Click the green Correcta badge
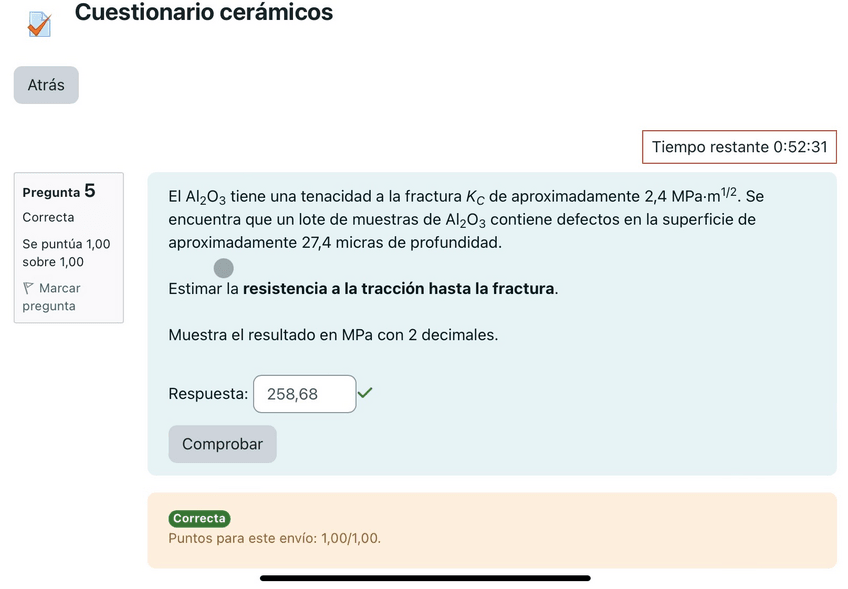Image resolution: width=848 pixels, height=589 pixels. pyautogui.click(x=199, y=519)
